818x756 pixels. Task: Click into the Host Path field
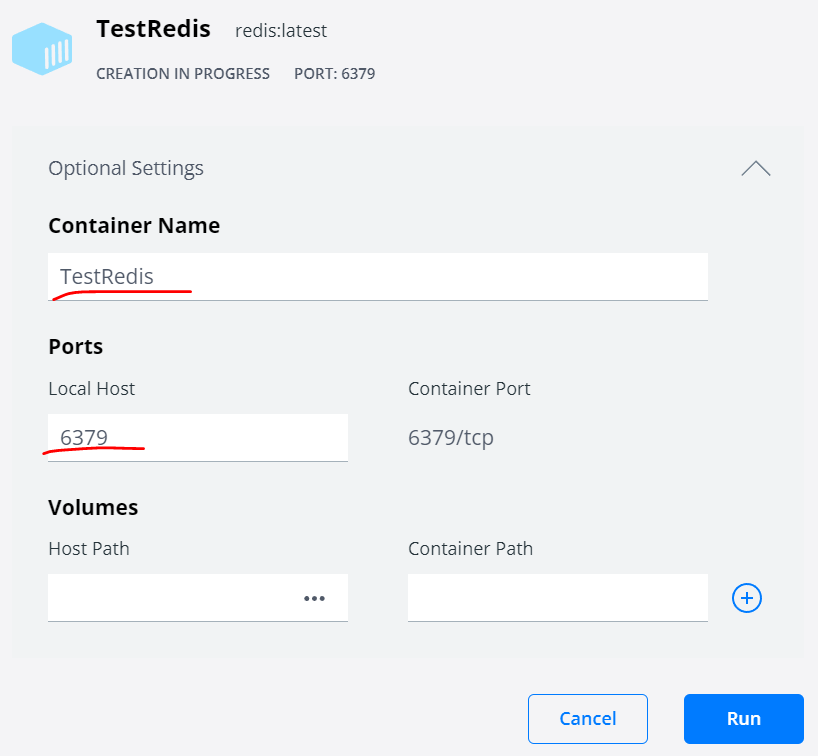point(170,598)
